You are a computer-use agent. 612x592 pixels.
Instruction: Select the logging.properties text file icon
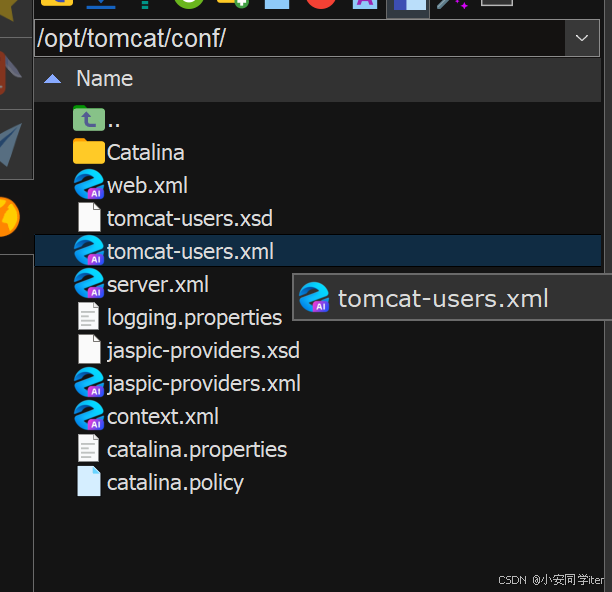click(x=89, y=318)
